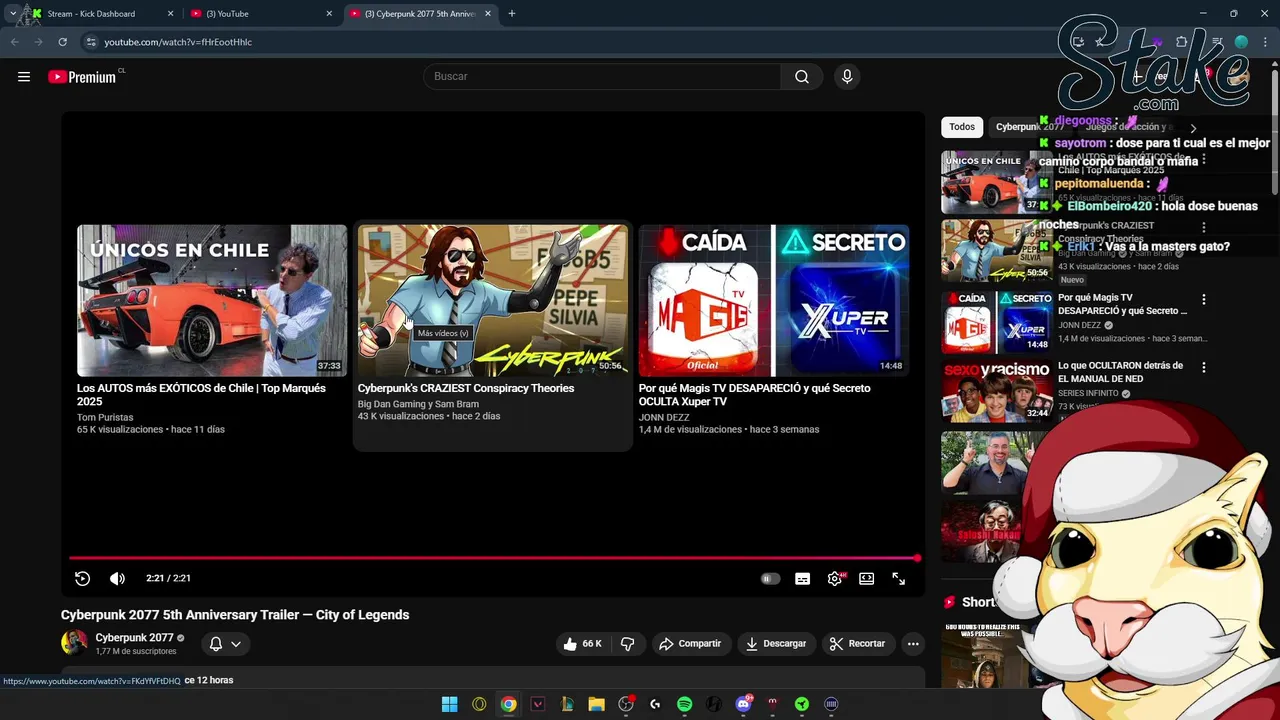The image size is (1280, 720).
Task: Click the search magnifier button
Action: click(802, 77)
